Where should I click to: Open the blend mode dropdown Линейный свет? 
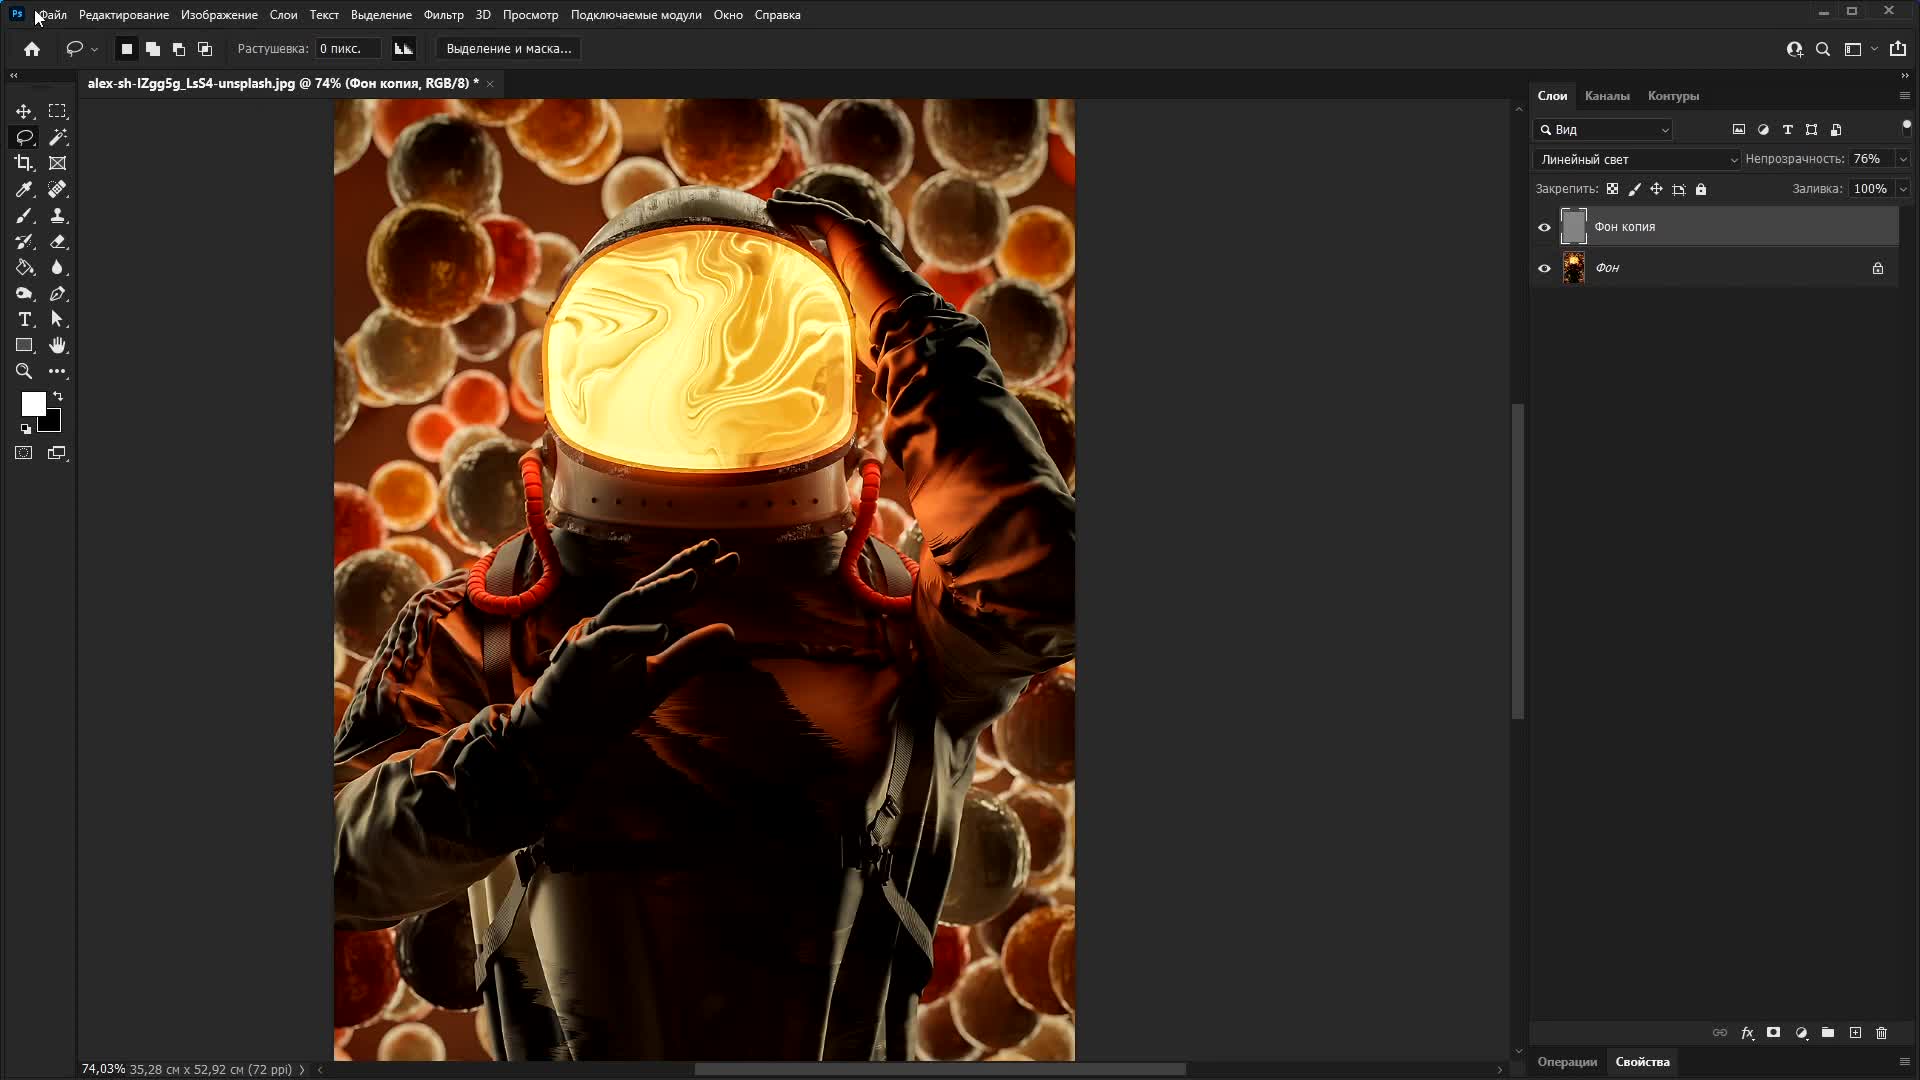[x=1638, y=159]
